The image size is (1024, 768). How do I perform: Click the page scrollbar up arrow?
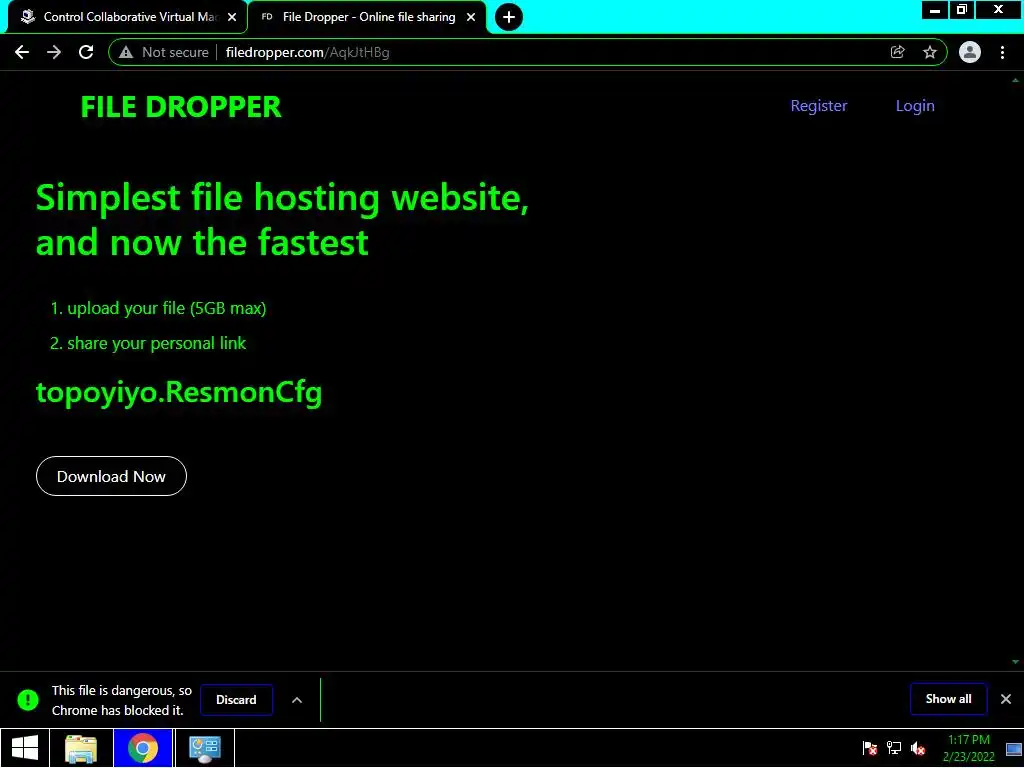point(1015,80)
